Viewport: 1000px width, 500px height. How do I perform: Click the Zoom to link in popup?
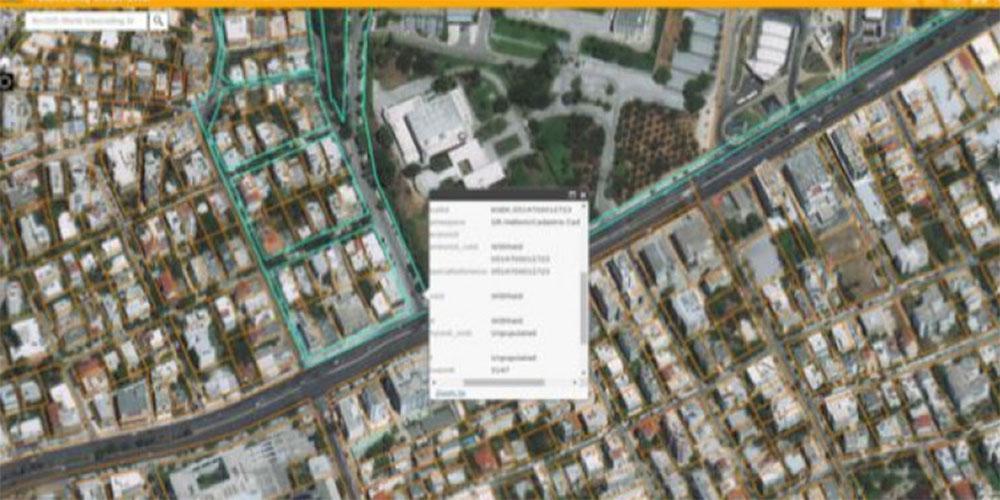[x=447, y=393]
